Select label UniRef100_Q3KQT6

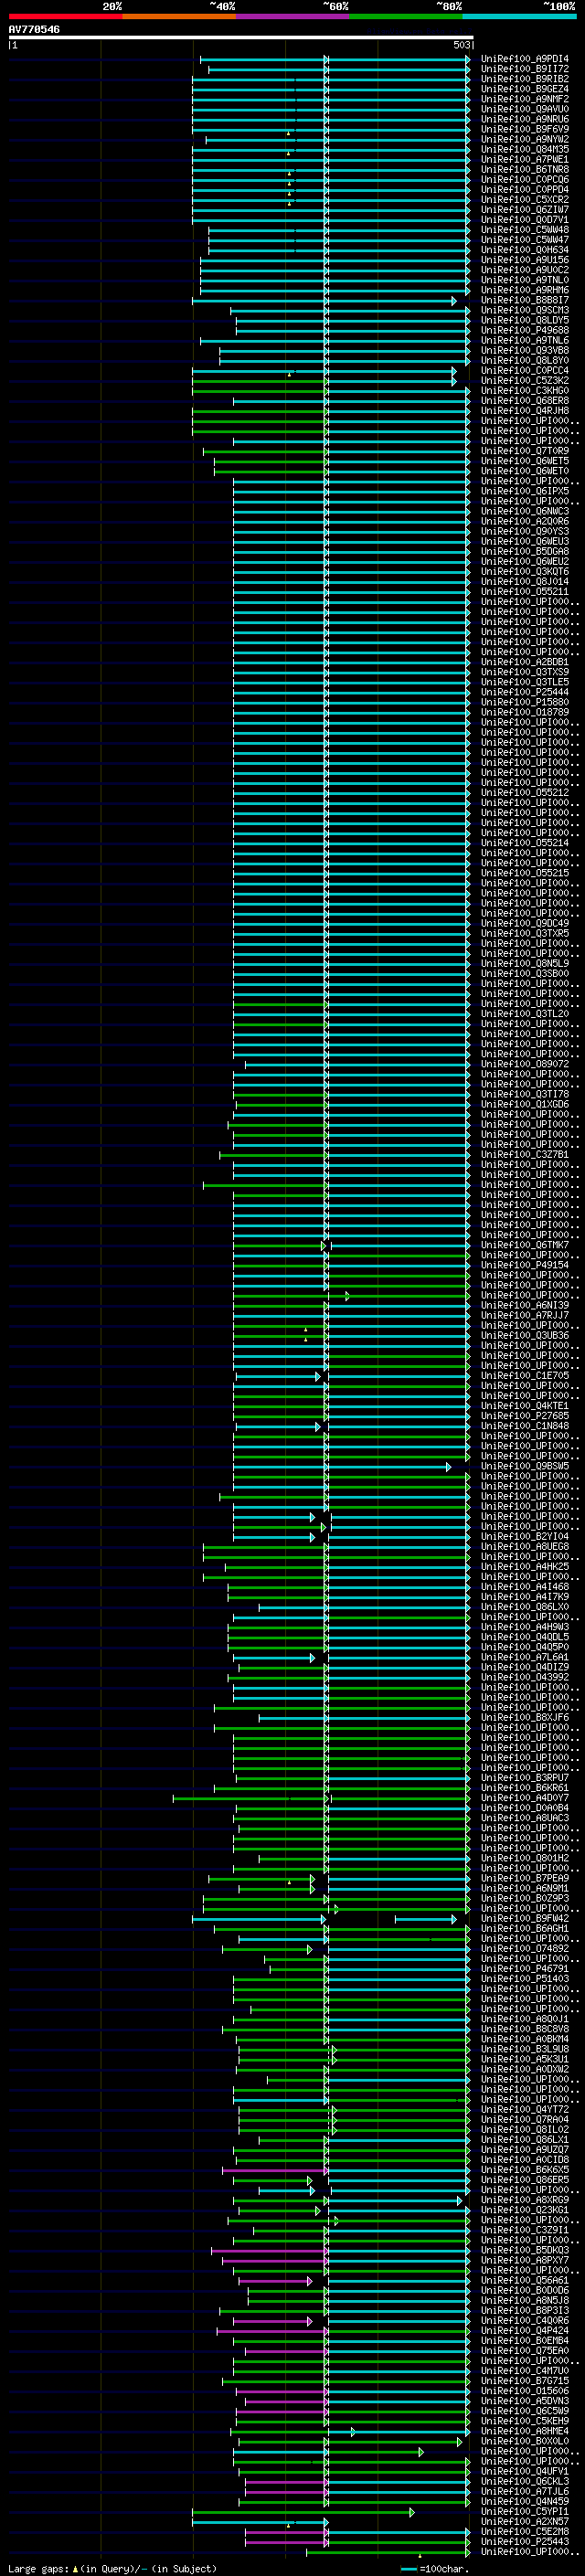pos(524,571)
